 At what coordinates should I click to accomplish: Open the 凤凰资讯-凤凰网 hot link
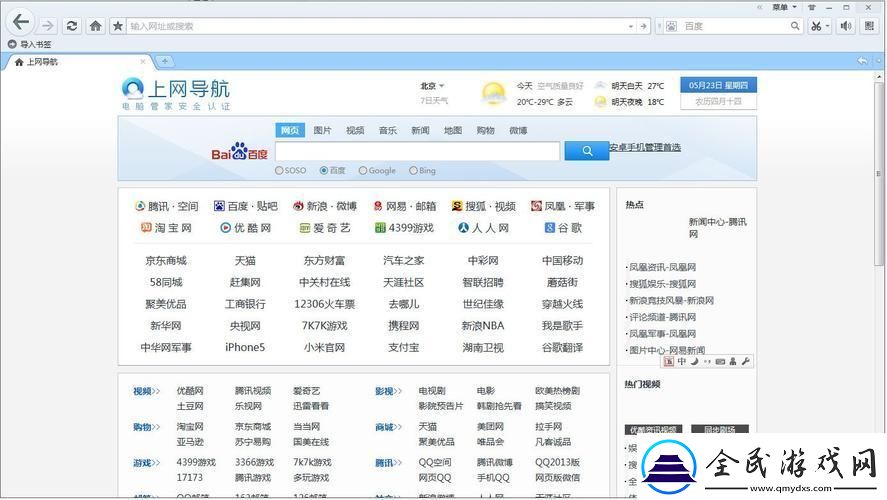click(x=662, y=267)
